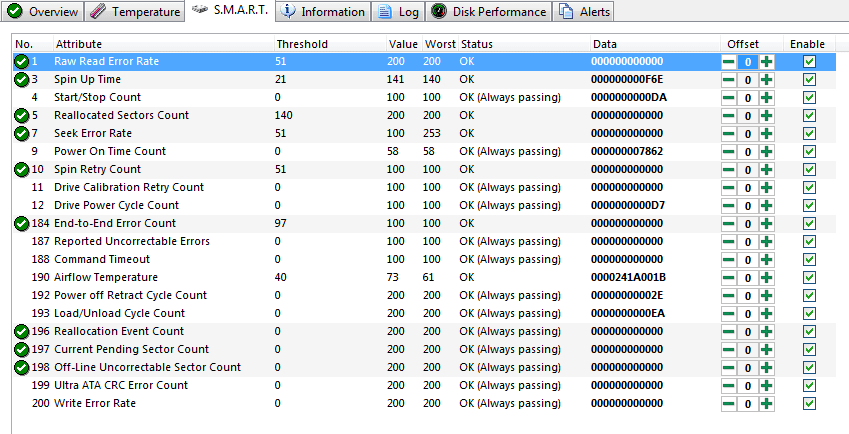Open the Alerts tab
This screenshot has width=849, height=434.
(x=584, y=12)
